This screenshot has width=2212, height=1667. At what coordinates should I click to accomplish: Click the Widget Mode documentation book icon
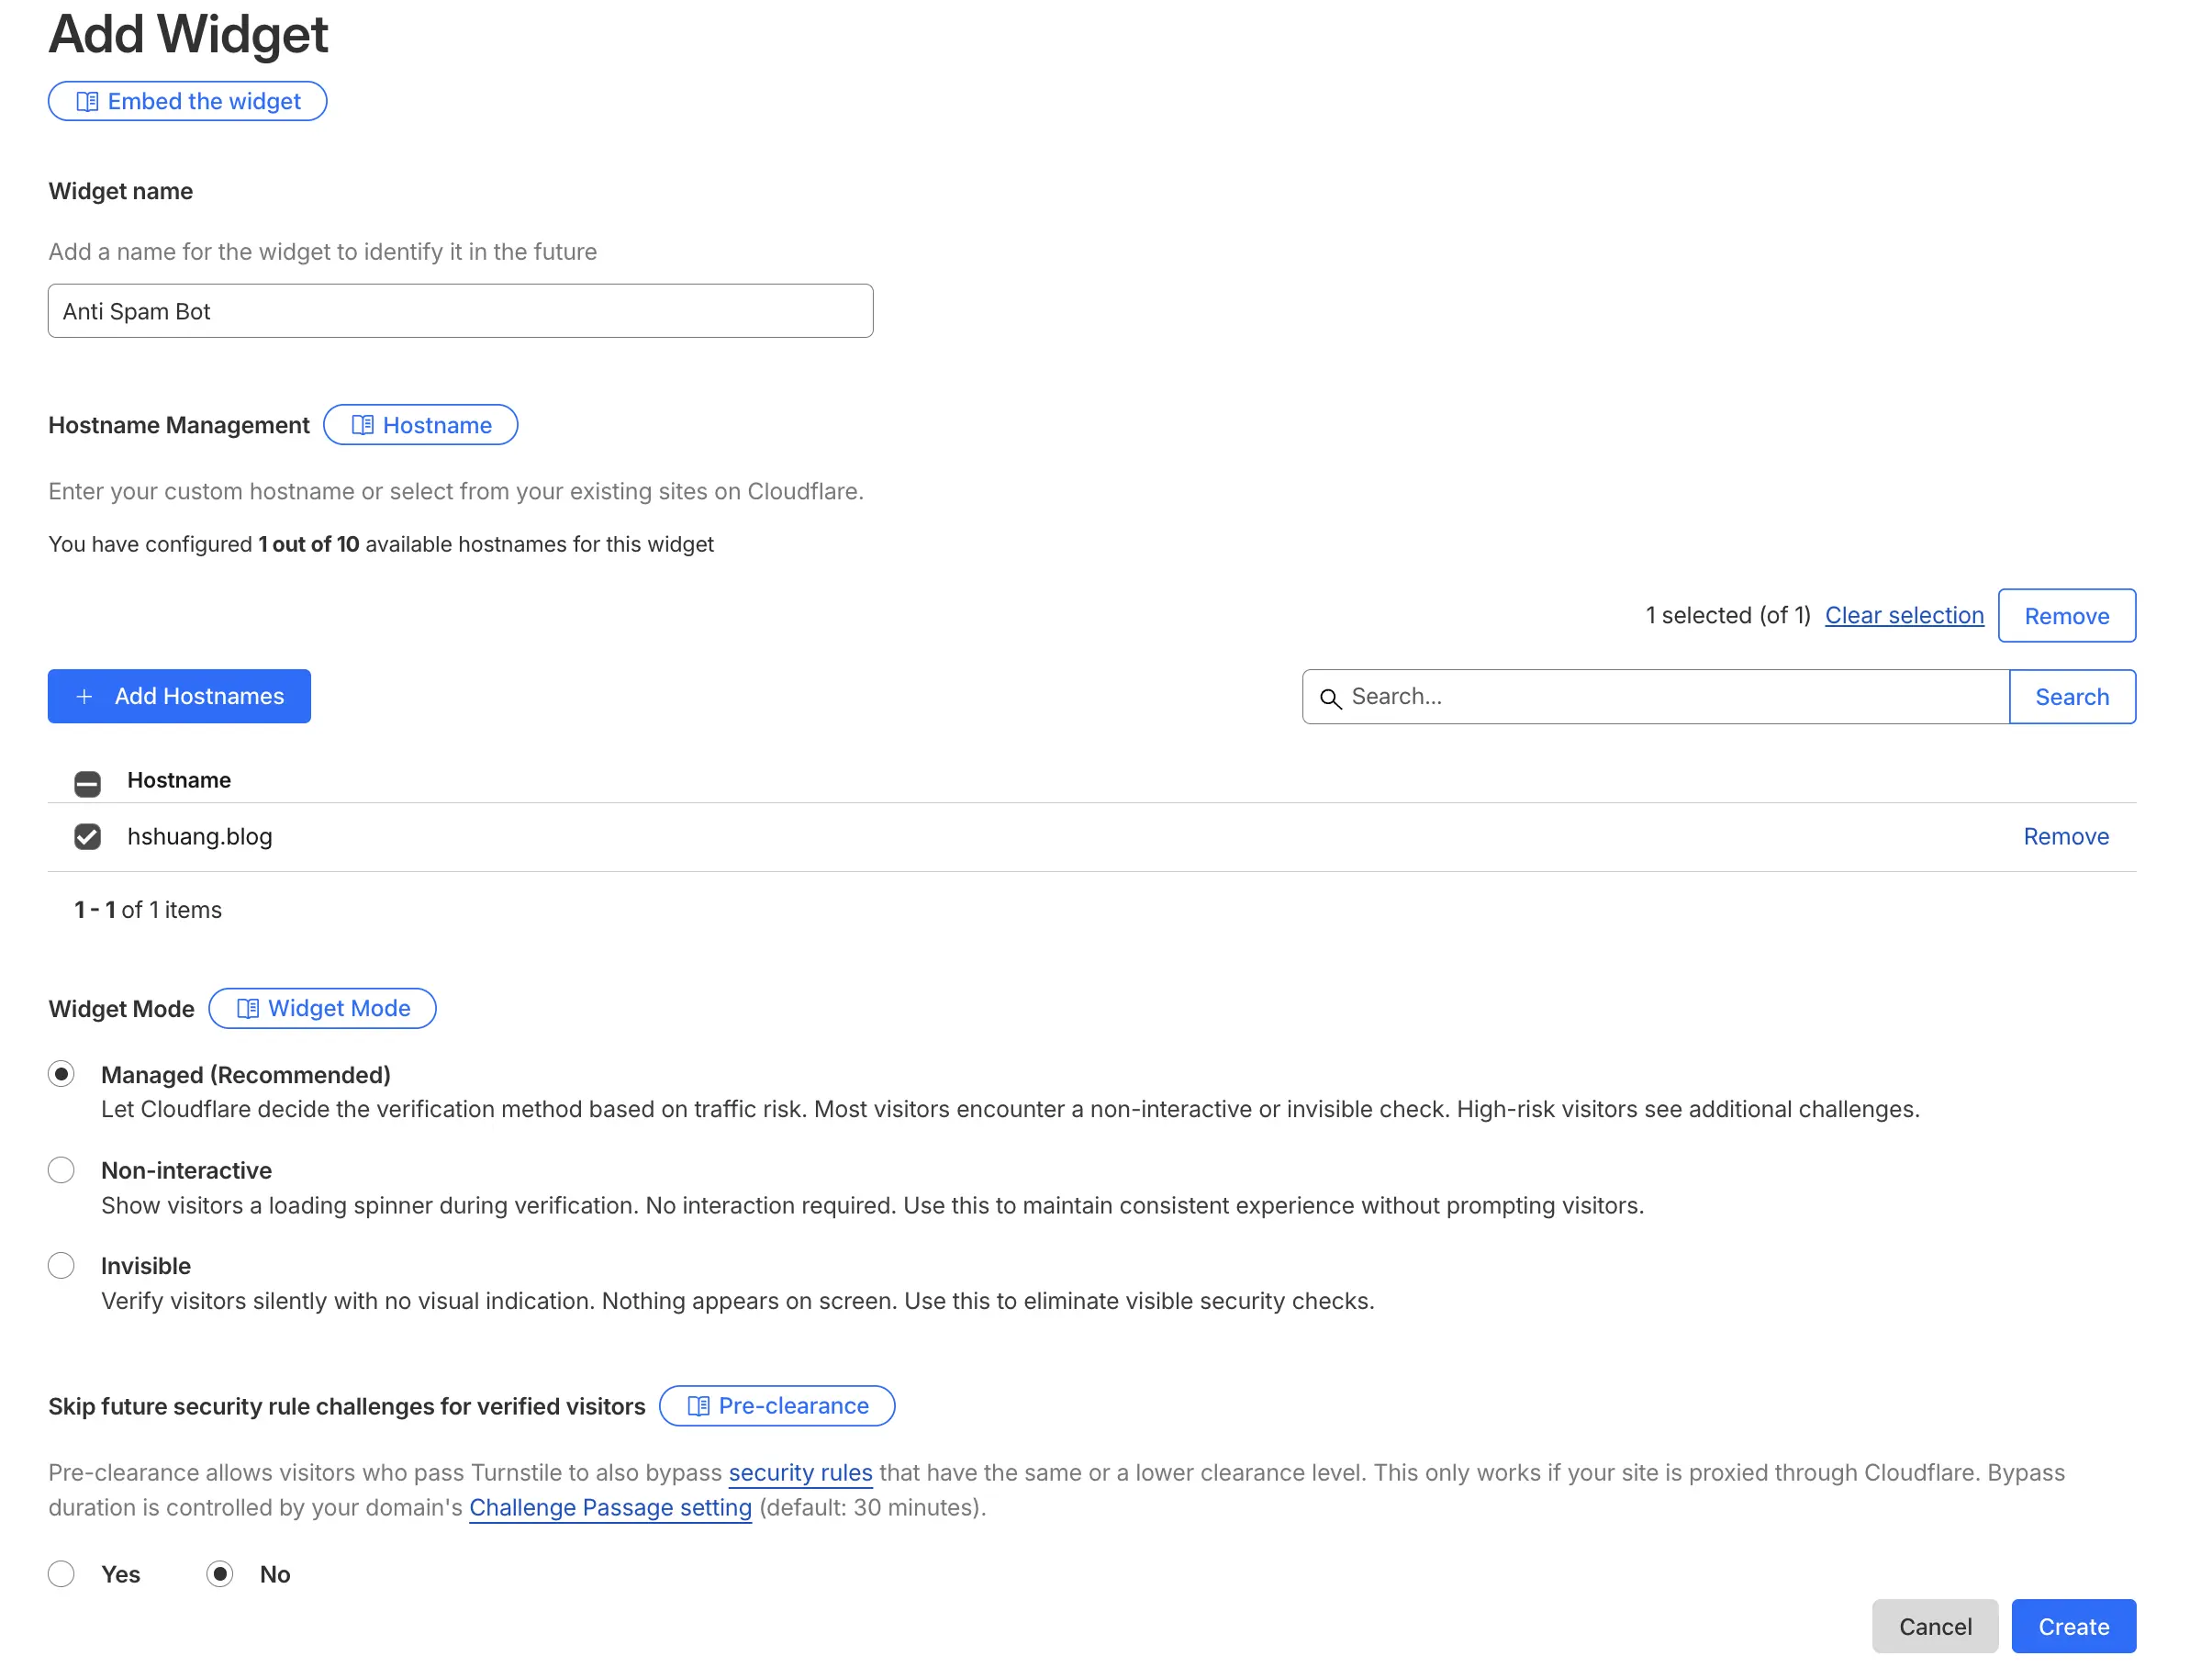click(x=247, y=1009)
